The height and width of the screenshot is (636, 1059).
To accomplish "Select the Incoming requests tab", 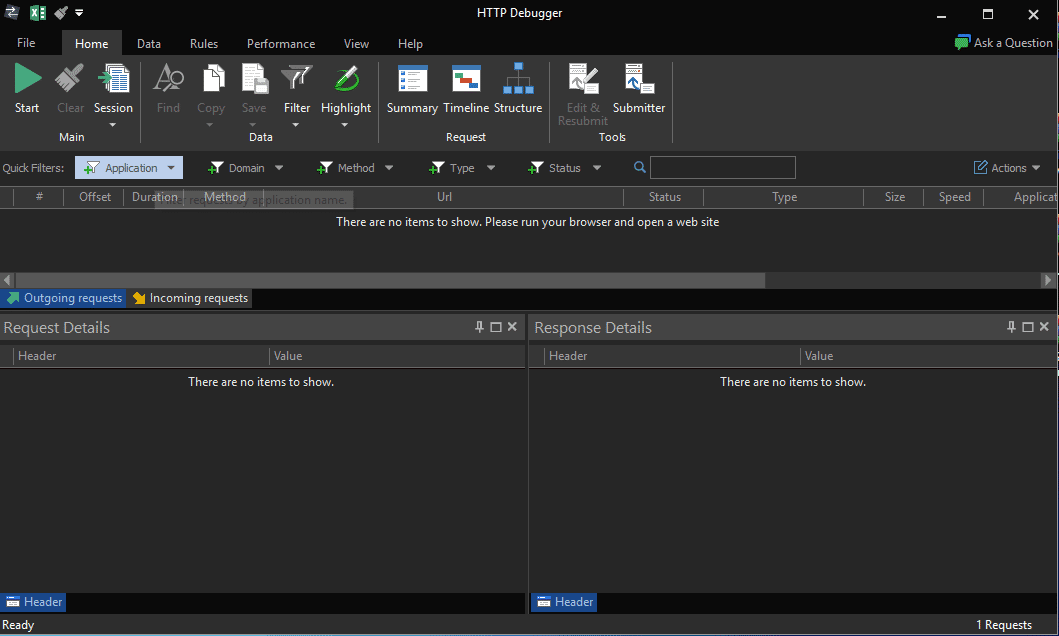I will click(x=190, y=298).
